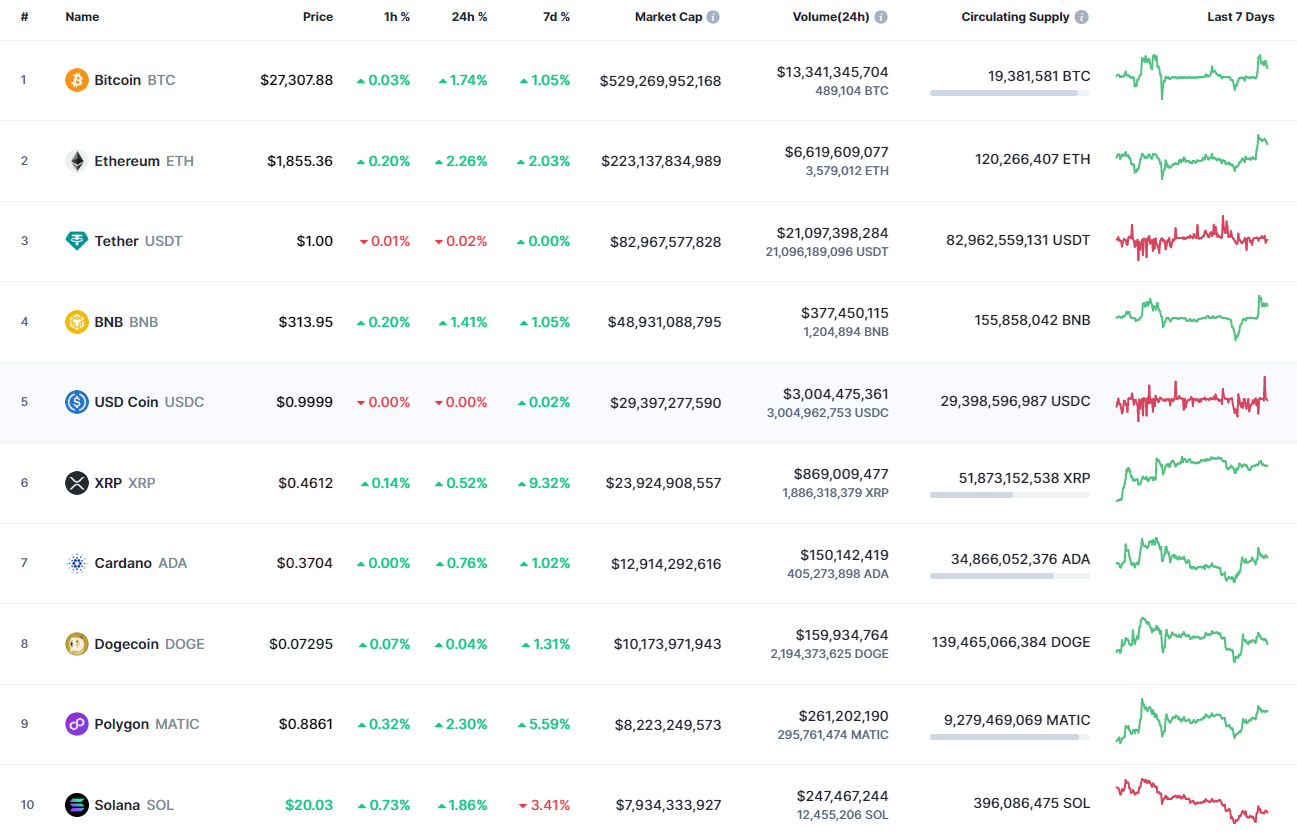Screen dimensions: 1297x838
Task: Select the Tether USDT logo
Action: coord(76,241)
